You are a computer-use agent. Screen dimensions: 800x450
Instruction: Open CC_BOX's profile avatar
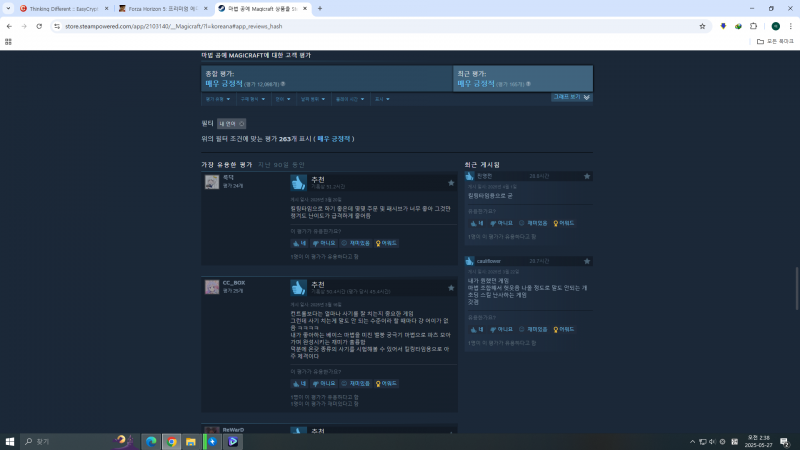point(212,287)
